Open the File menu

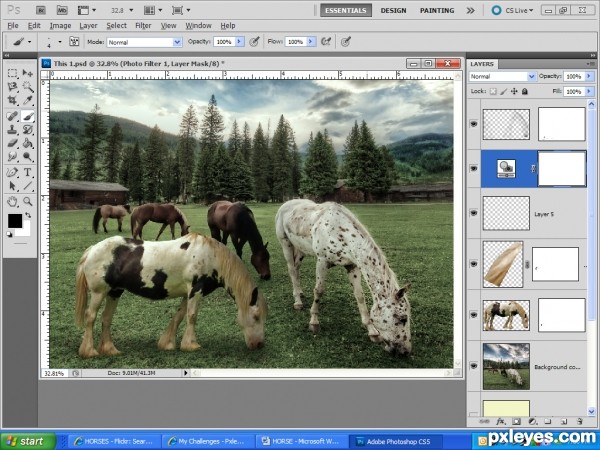pos(13,26)
